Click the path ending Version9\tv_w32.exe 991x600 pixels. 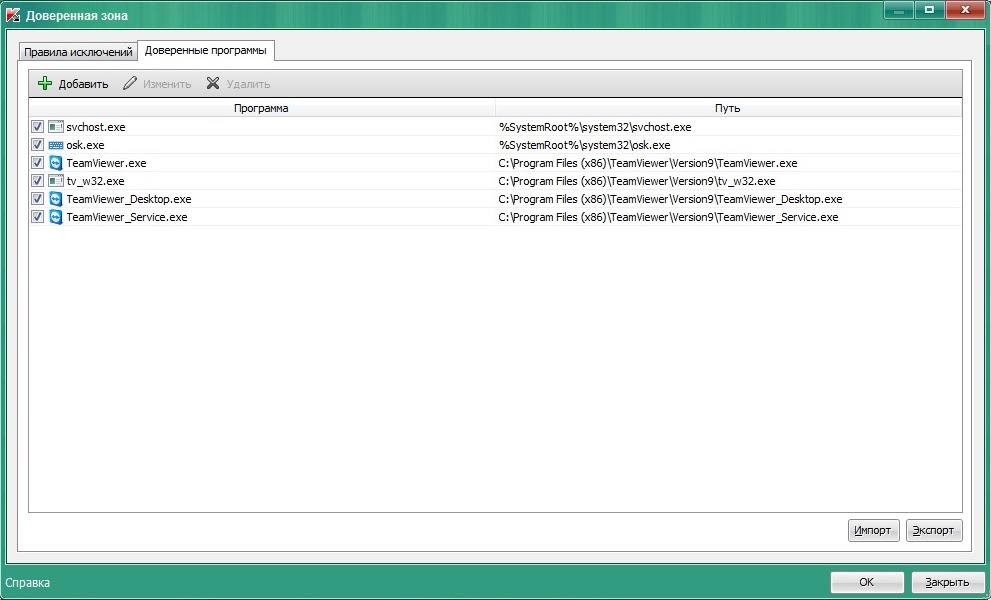[x=637, y=181]
